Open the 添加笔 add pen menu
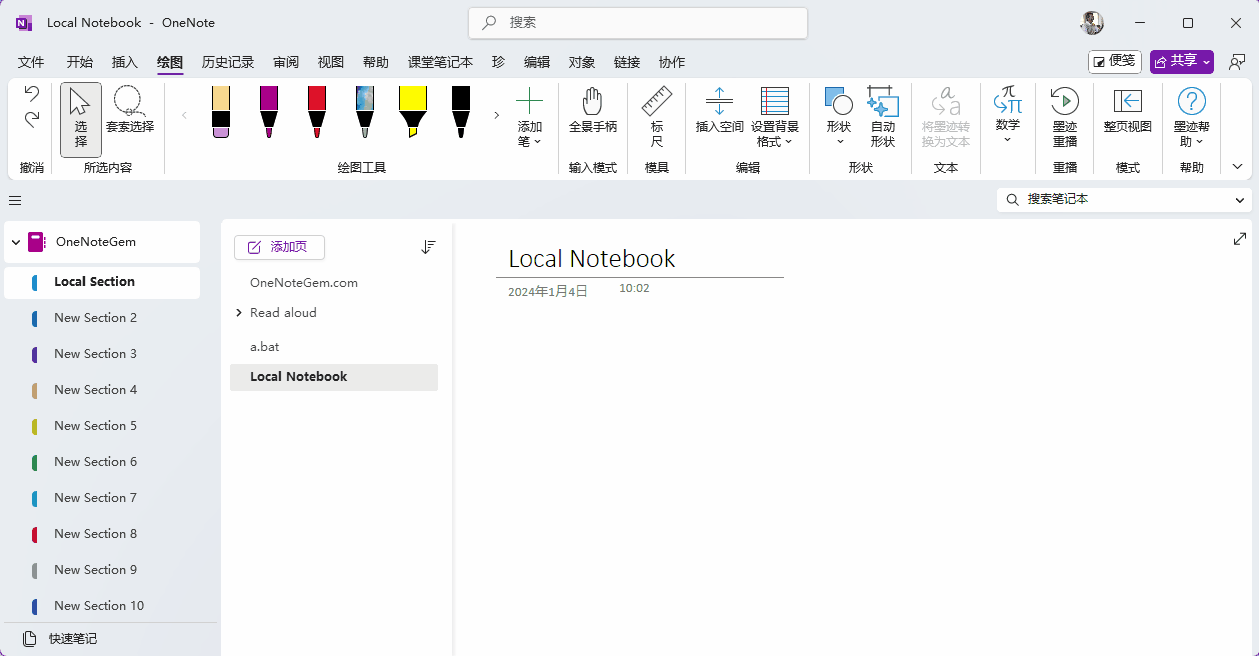 (x=529, y=118)
